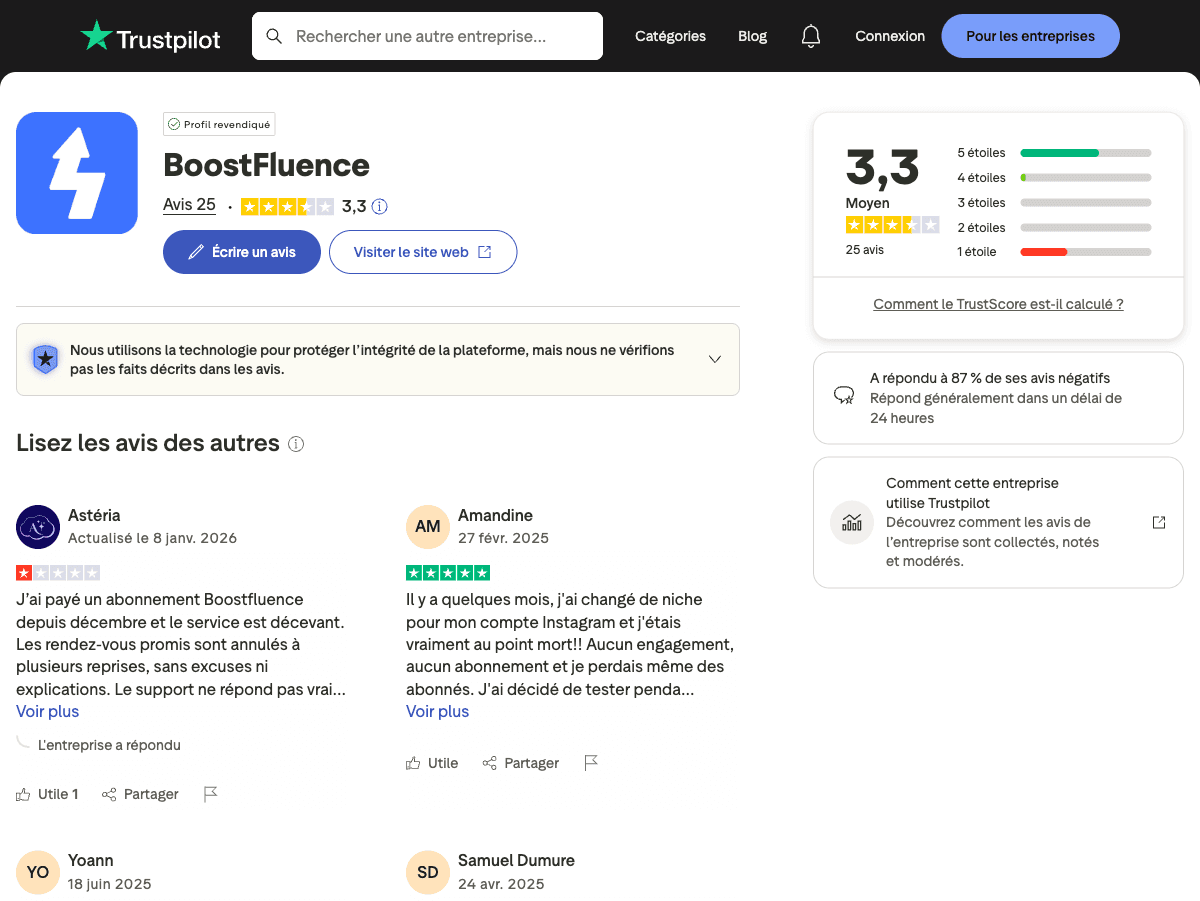This screenshot has width=1200, height=901.
Task: Focus the Rechercher une autre entreprise field
Action: pyautogui.click(x=427, y=36)
